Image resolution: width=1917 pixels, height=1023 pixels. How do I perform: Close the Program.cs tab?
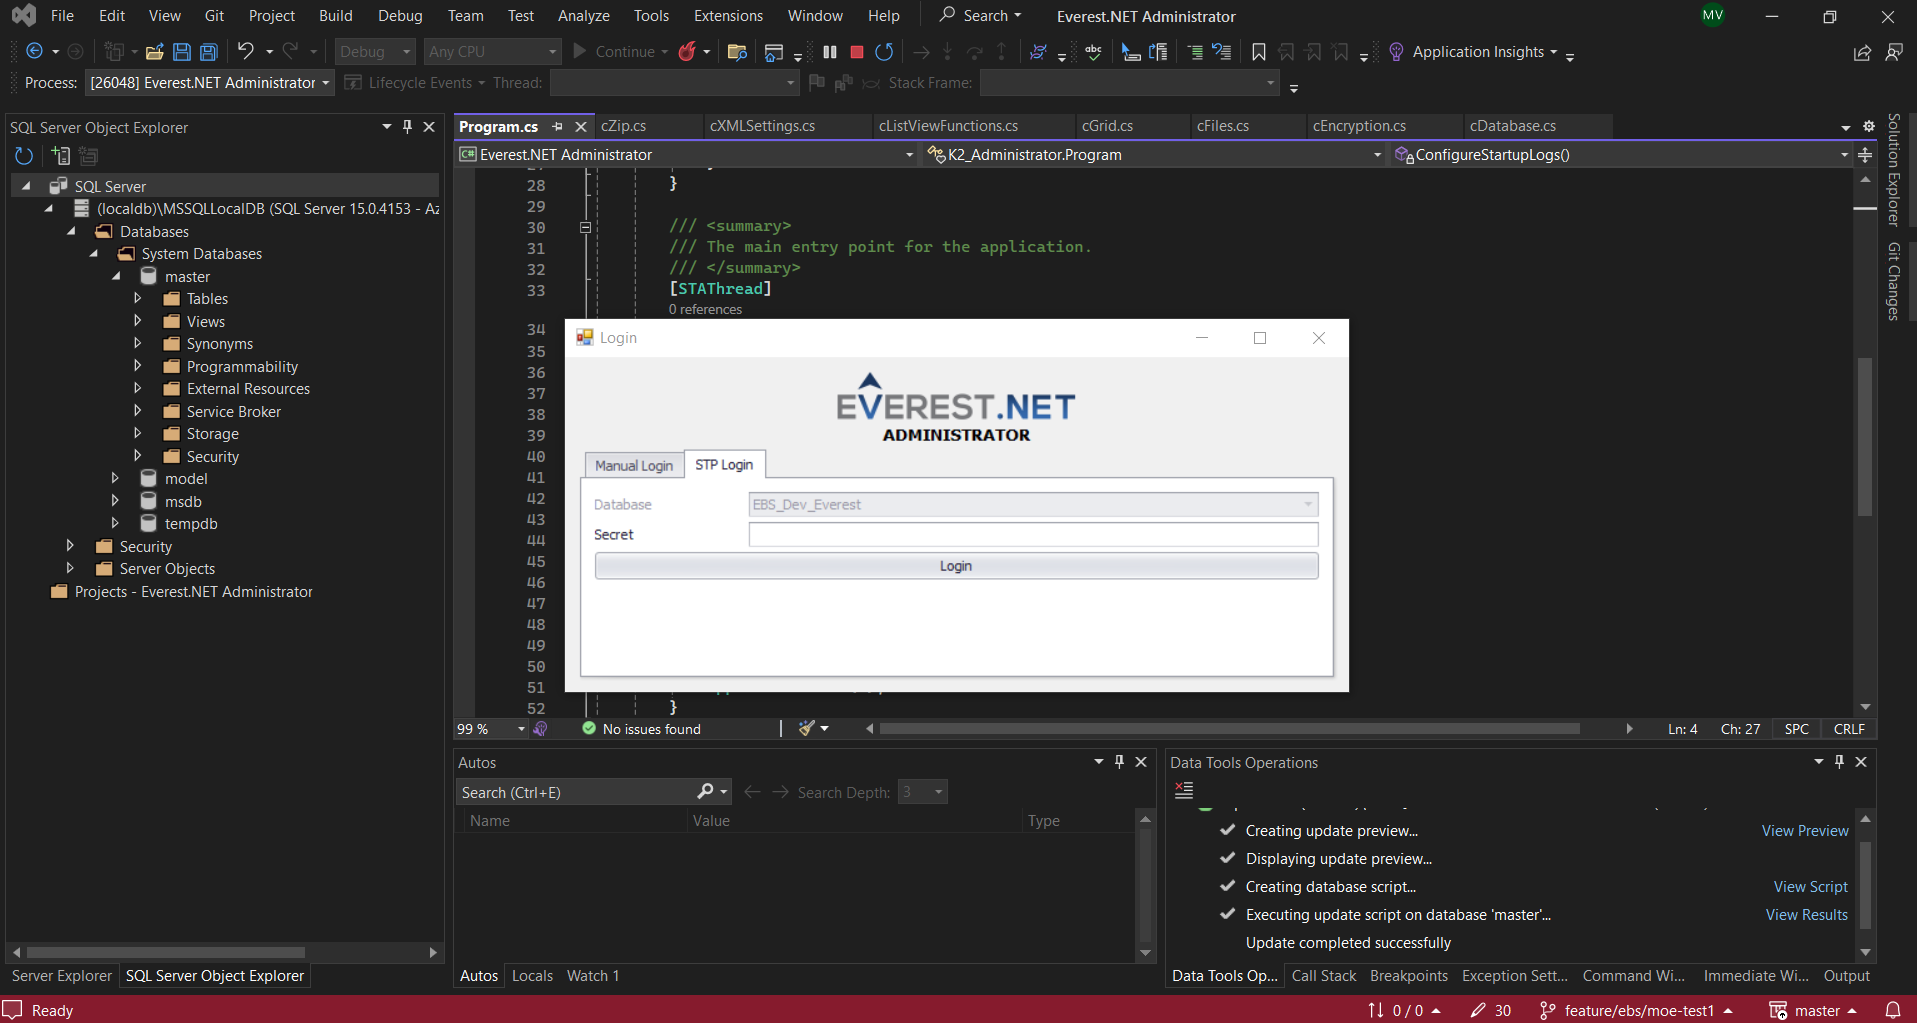point(580,127)
